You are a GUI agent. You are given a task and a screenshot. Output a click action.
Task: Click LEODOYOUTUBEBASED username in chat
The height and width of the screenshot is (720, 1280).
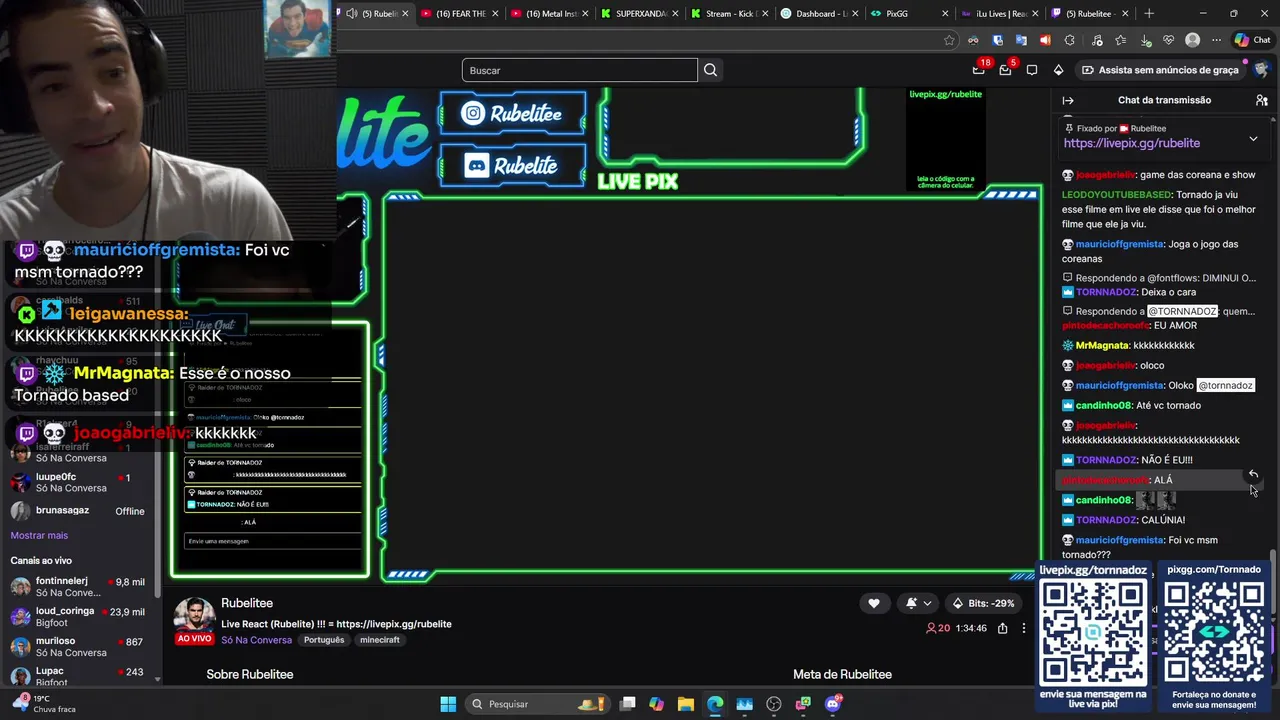[x=1116, y=194]
